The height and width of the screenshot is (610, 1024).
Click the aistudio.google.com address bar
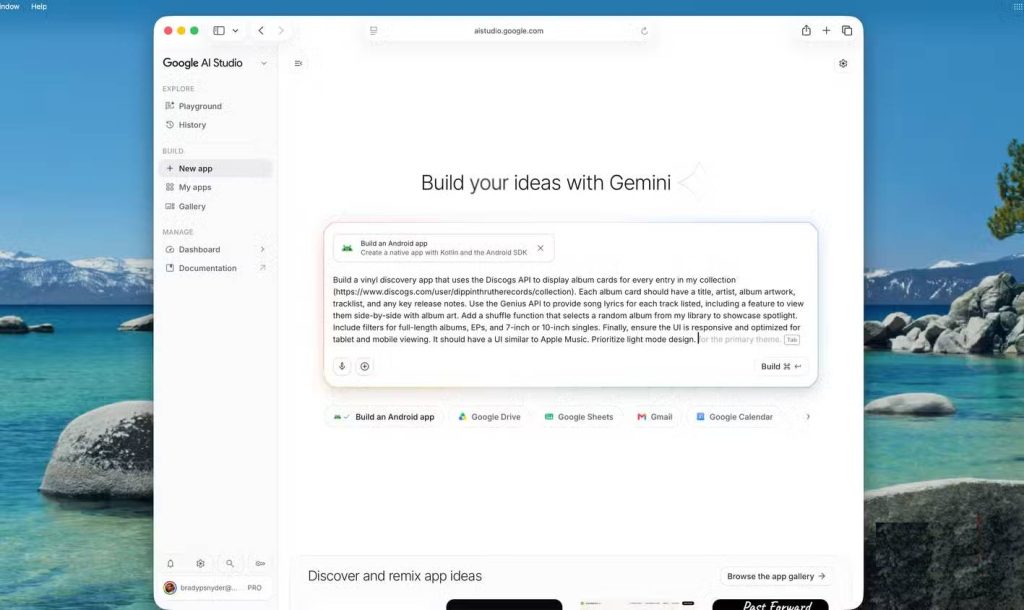pyautogui.click(x=509, y=31)
